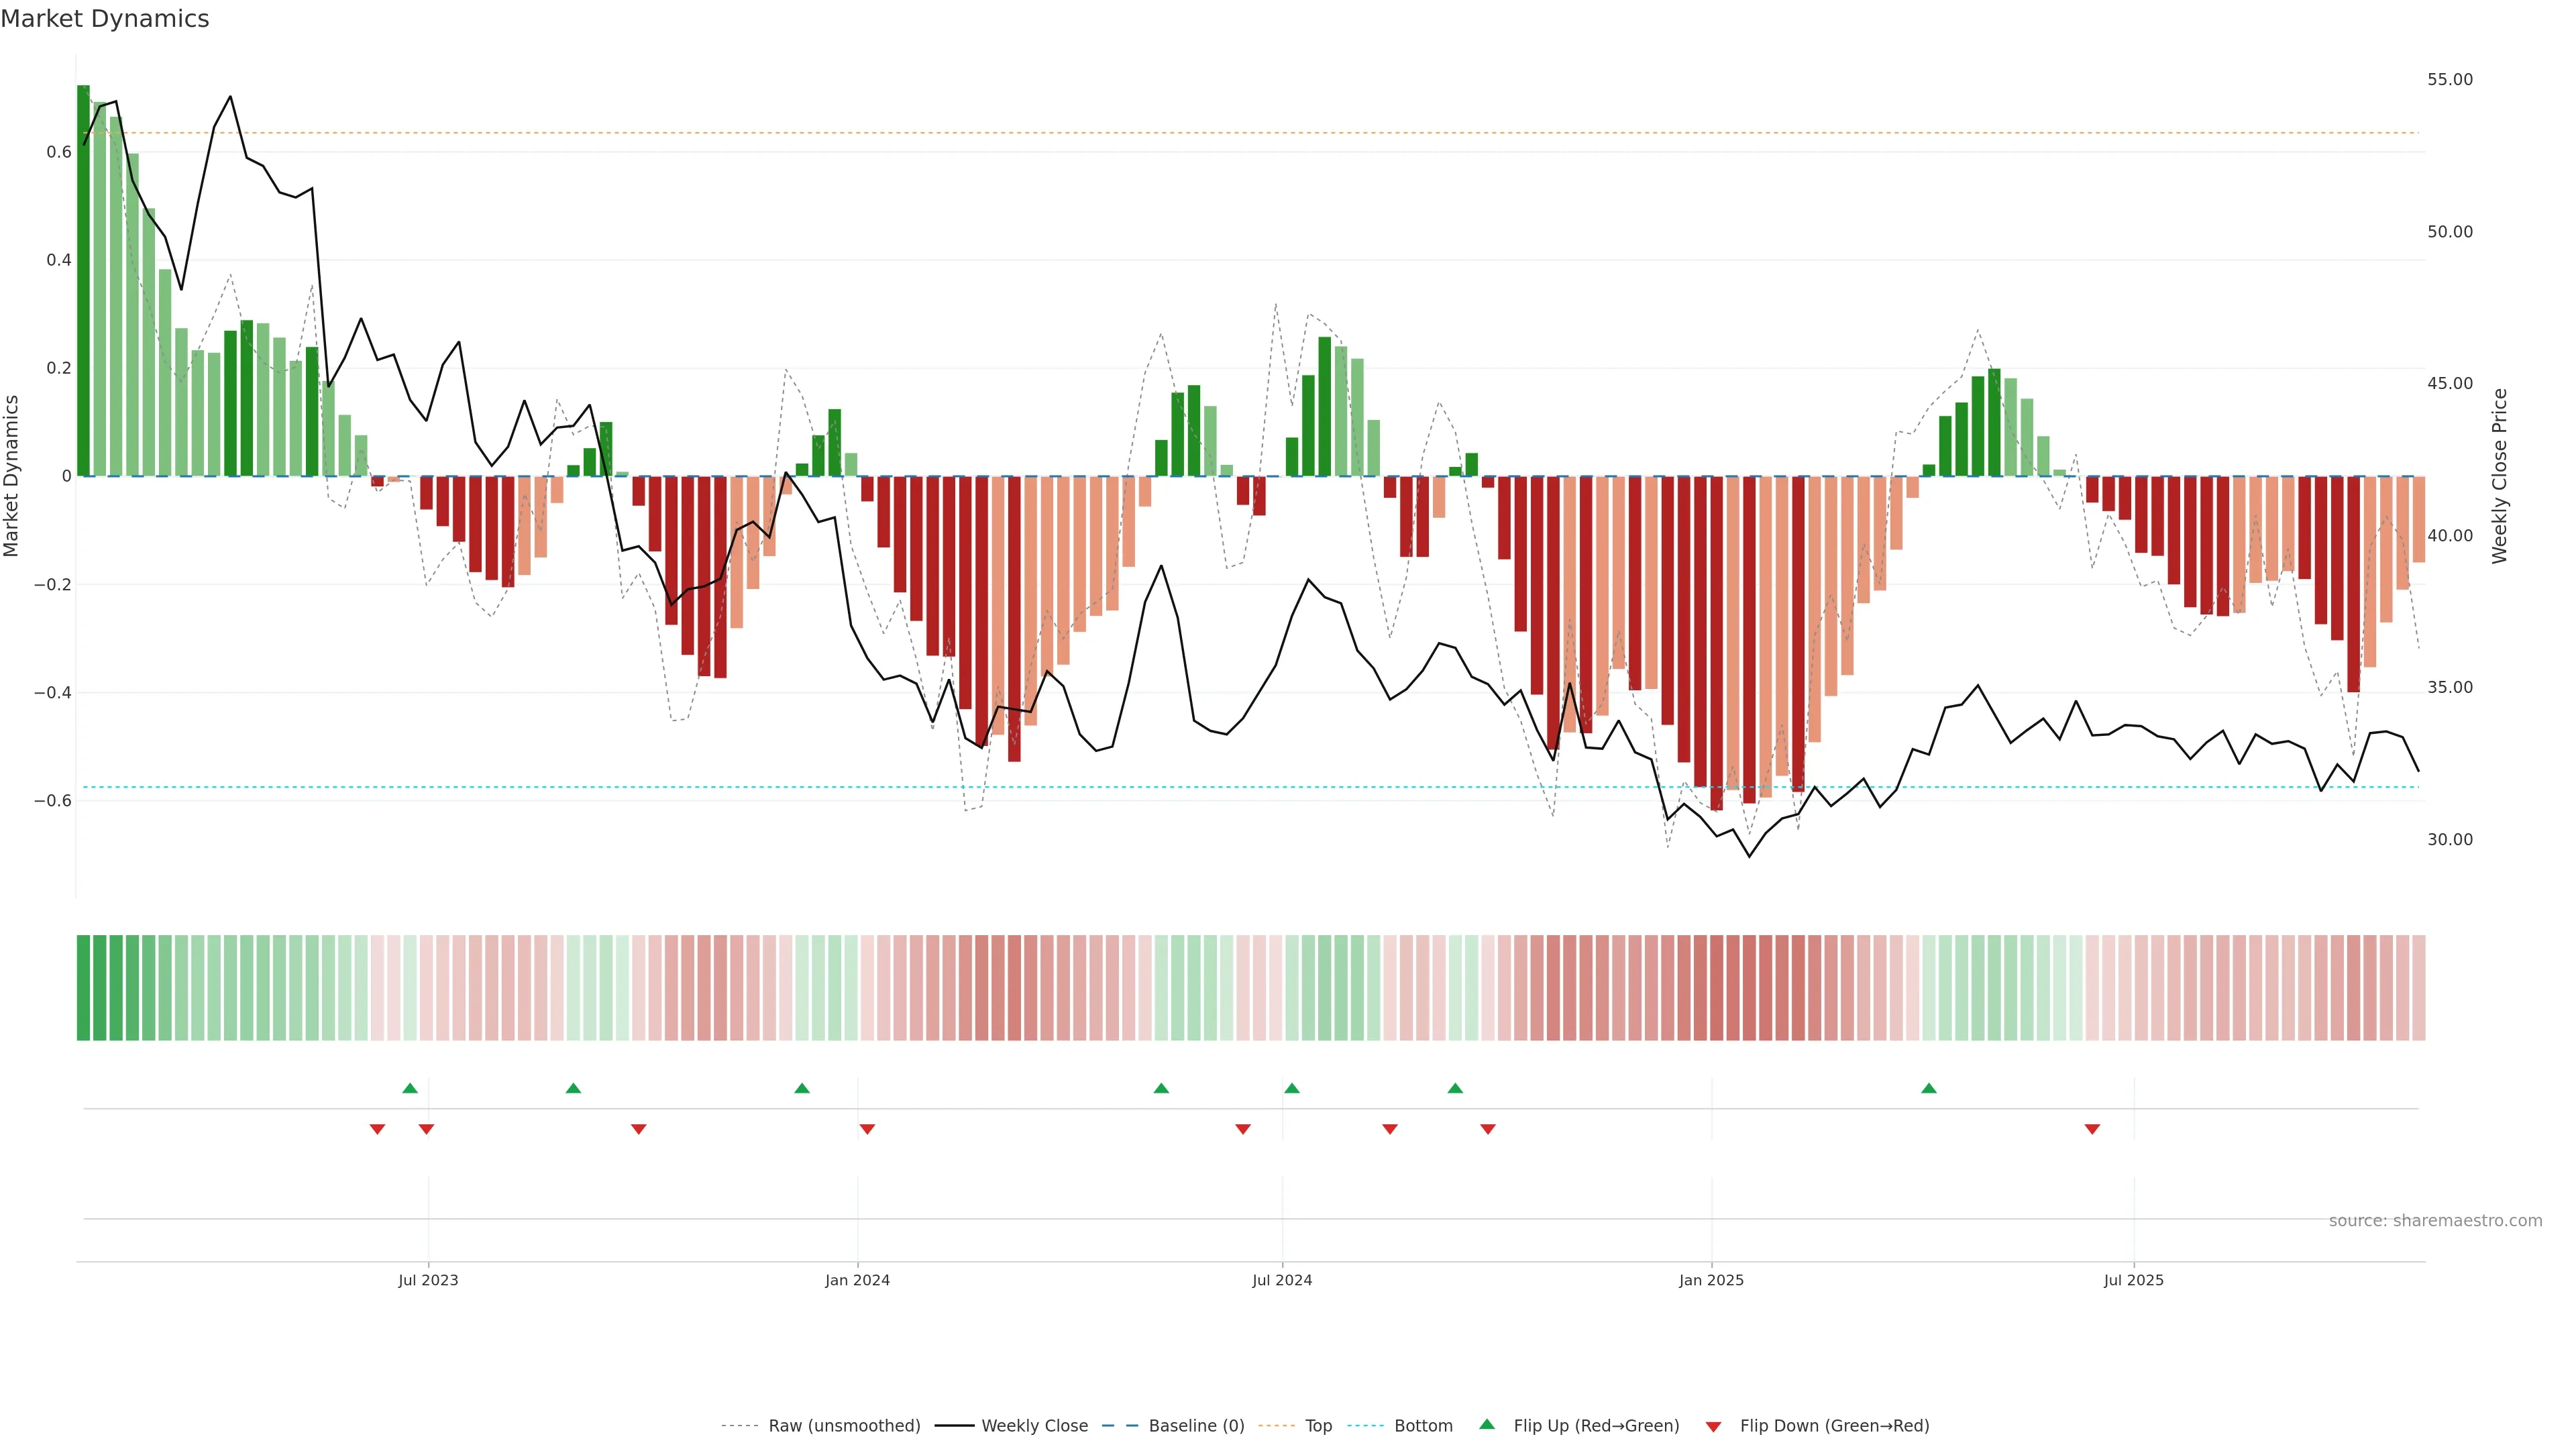Click the Weekly Close Price axis title

(2500, 476)
